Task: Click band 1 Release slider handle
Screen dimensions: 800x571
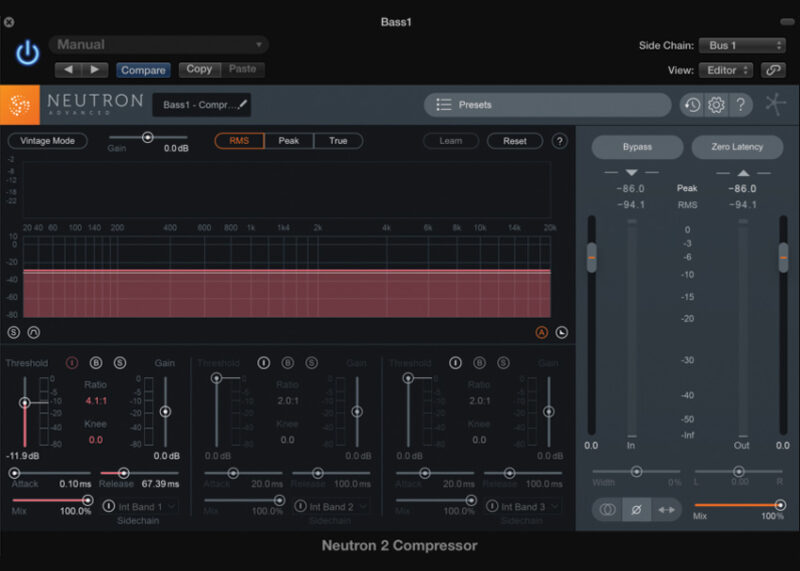Action: pos(123,473)
